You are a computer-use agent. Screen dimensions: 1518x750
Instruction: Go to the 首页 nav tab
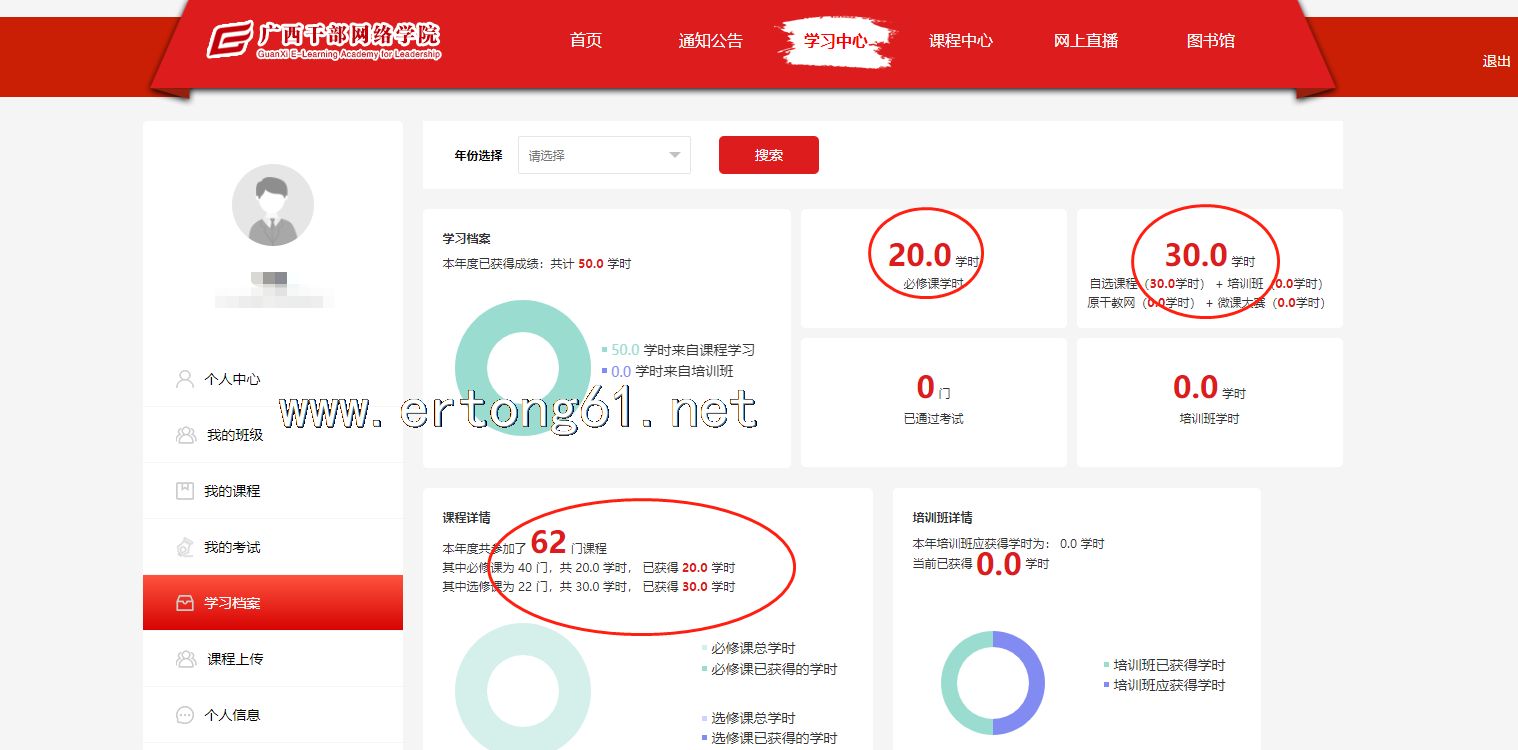[586, 41]
